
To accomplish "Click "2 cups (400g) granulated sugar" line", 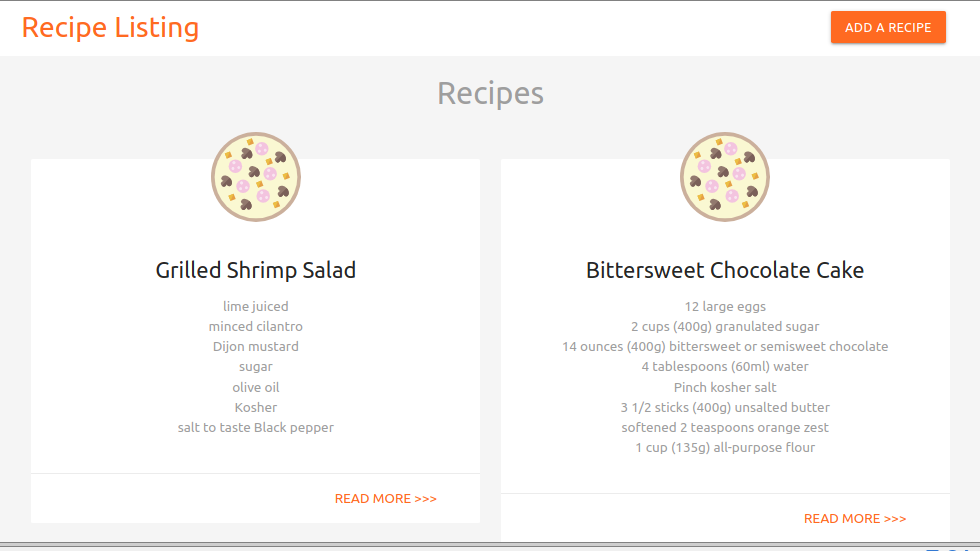I will click(x=725, y=326).
